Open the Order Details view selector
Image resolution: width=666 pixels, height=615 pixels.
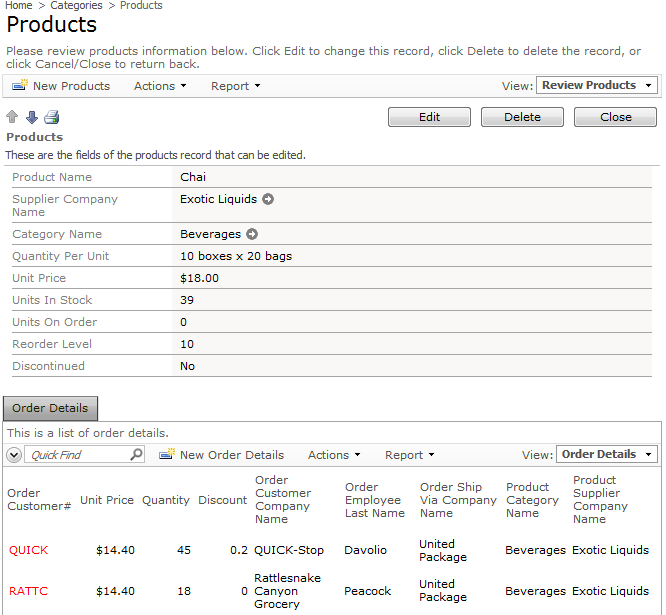[x=607, y=454]
